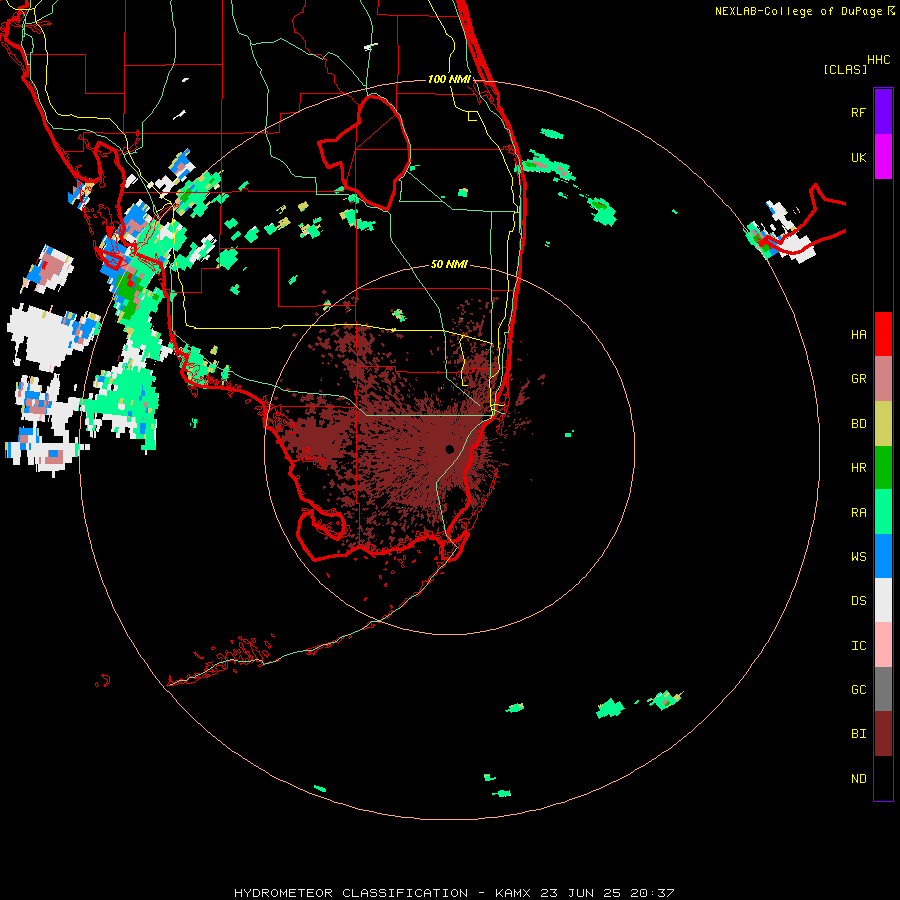
Task: Click the BD legend label
Action: coord(858,424)
